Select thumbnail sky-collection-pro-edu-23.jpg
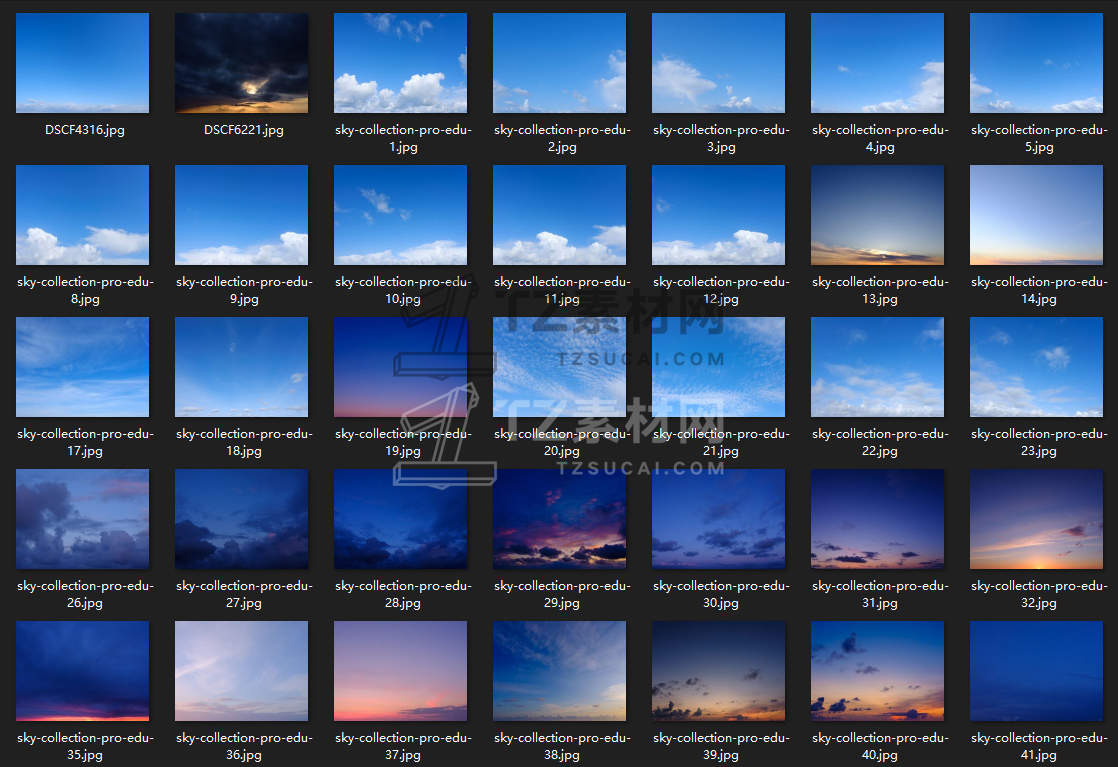Image resolution: width=1118 pixels, height=767 pixels. coord(1037,366)
